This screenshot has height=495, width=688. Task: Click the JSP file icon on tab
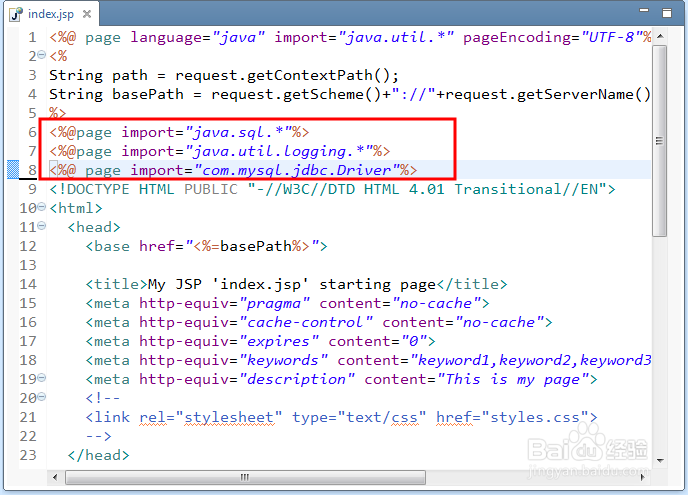point(16,14)
